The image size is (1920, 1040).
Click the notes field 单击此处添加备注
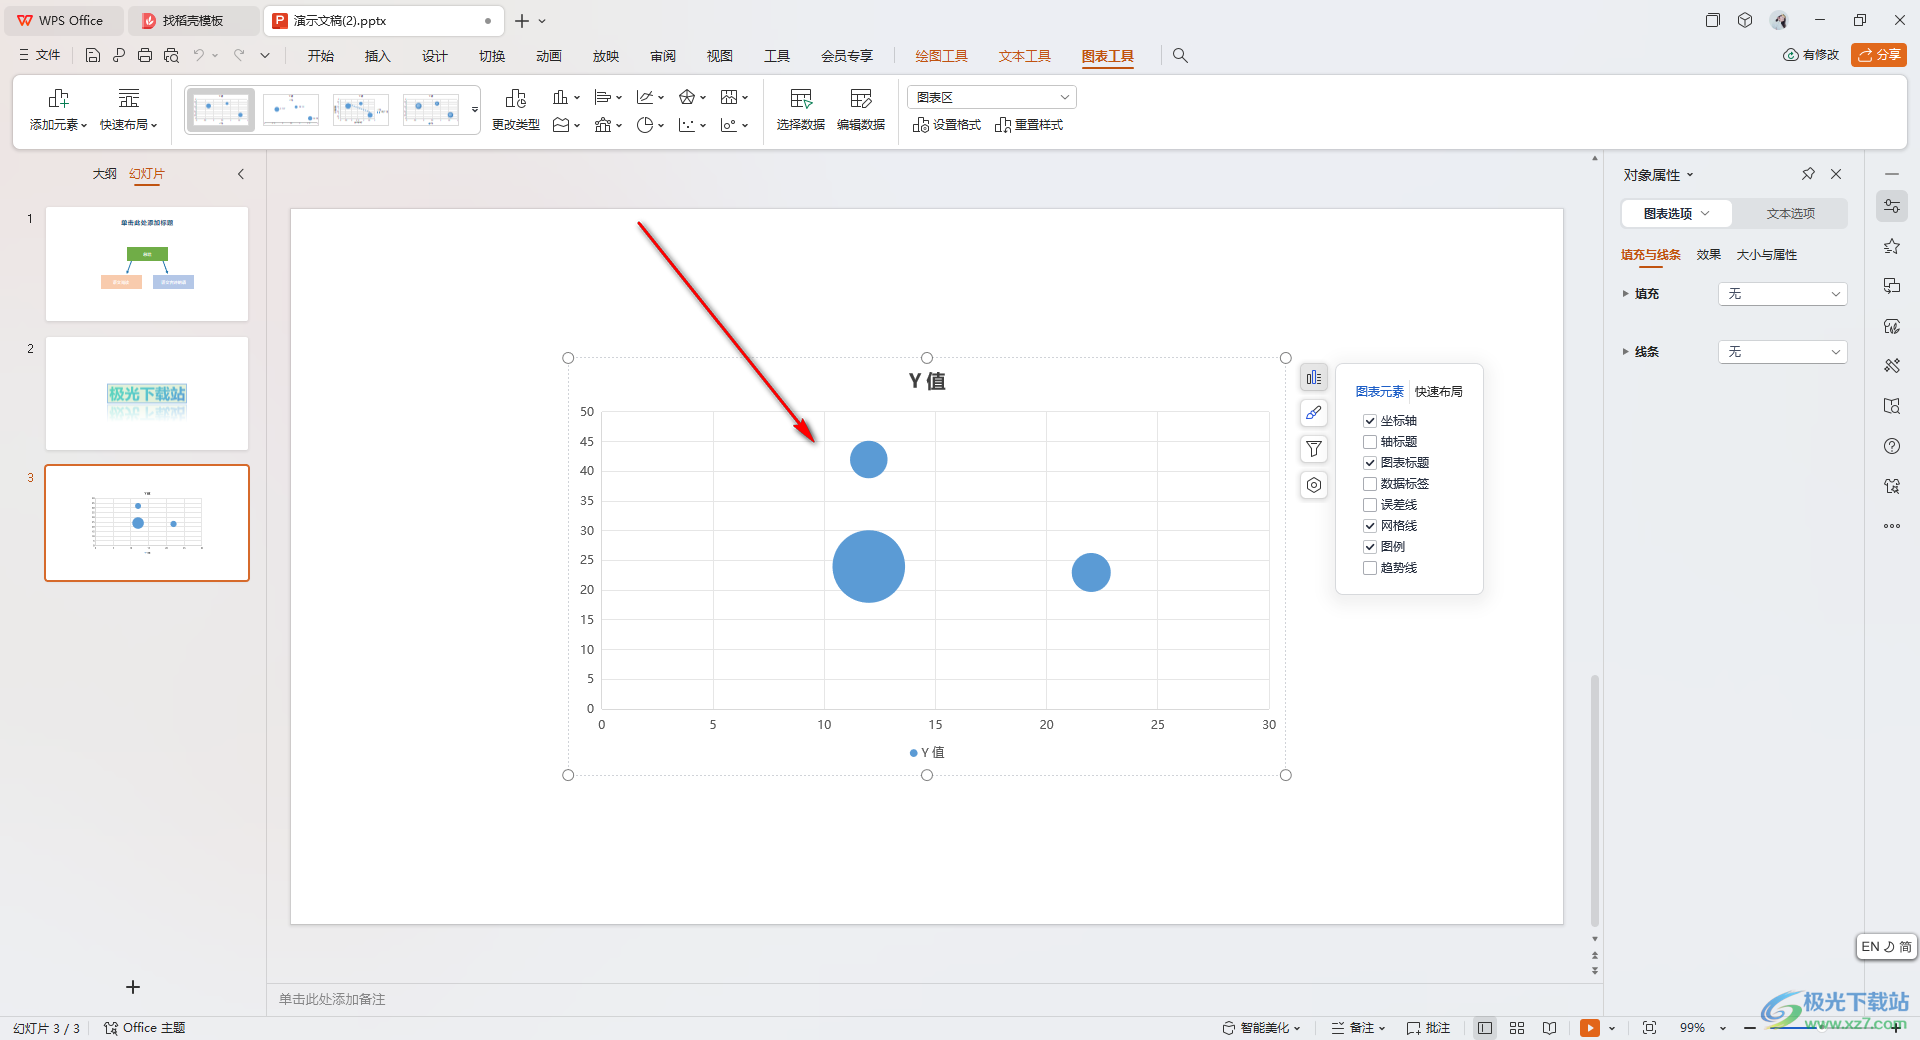tap(332, 999)
